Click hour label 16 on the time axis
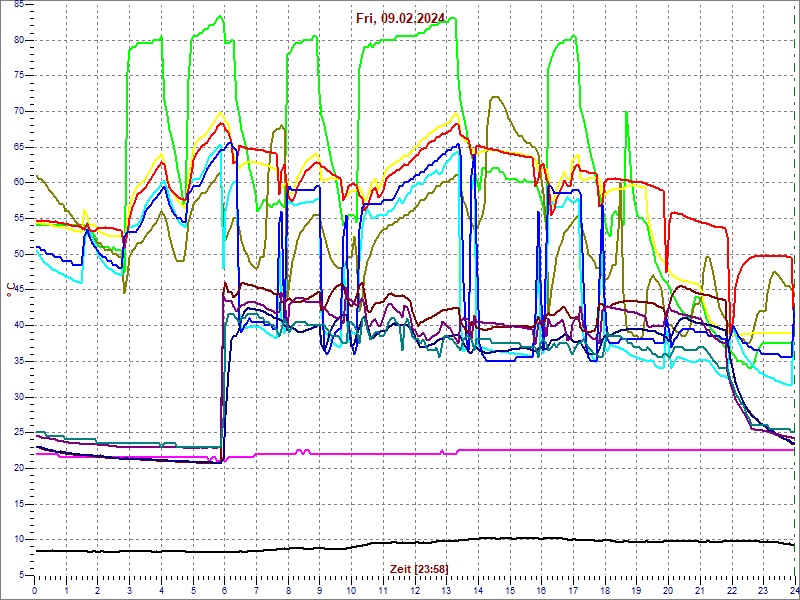The image size is (800, 600). (541, 590)
